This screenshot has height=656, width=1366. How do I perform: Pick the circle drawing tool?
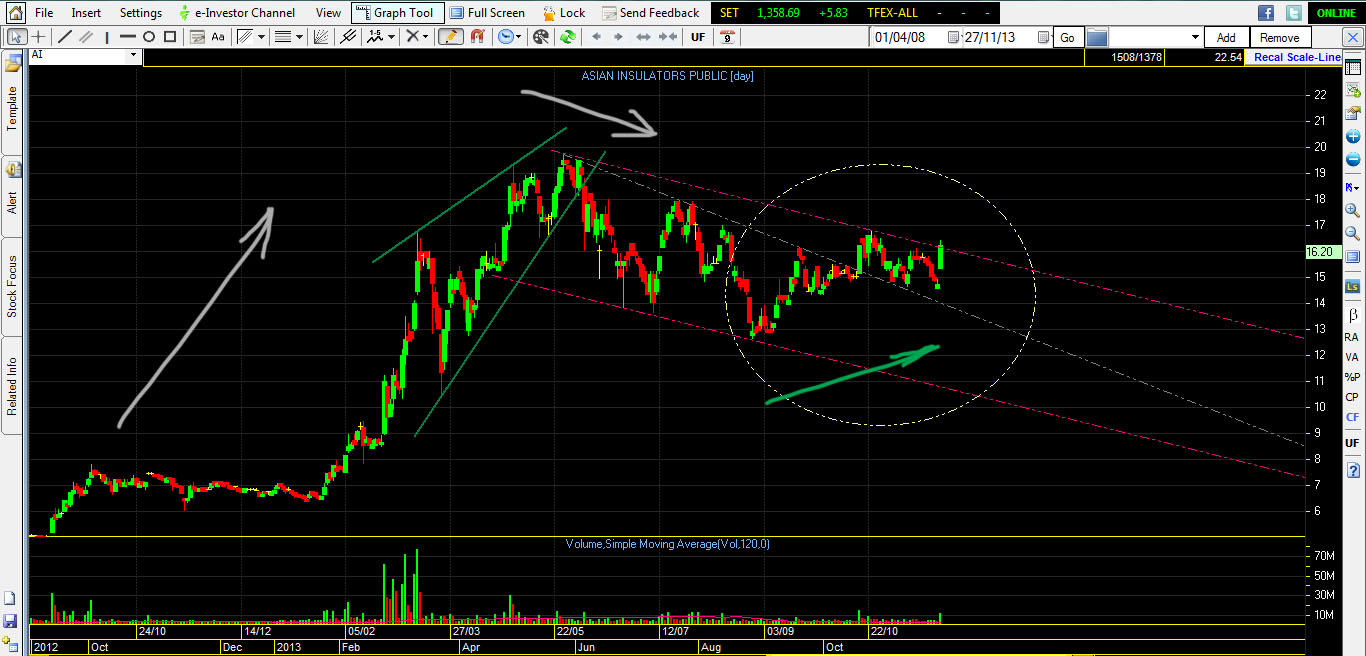(149, 36)
